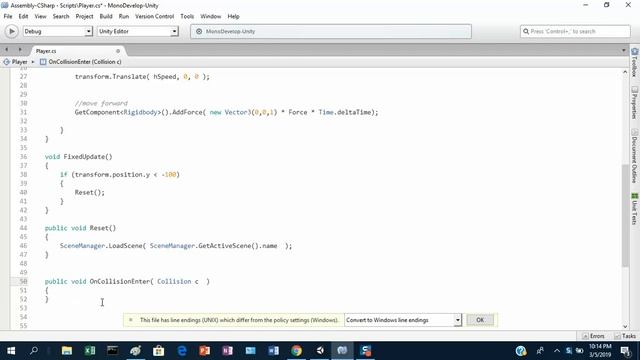Click the scrollbar down arrow
Viewport: 640px width, 360px height.
tap(625, 326)
